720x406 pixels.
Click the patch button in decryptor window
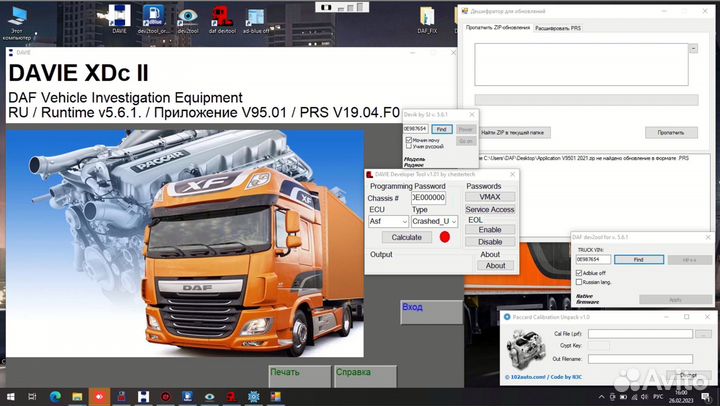tap(671, 132)
